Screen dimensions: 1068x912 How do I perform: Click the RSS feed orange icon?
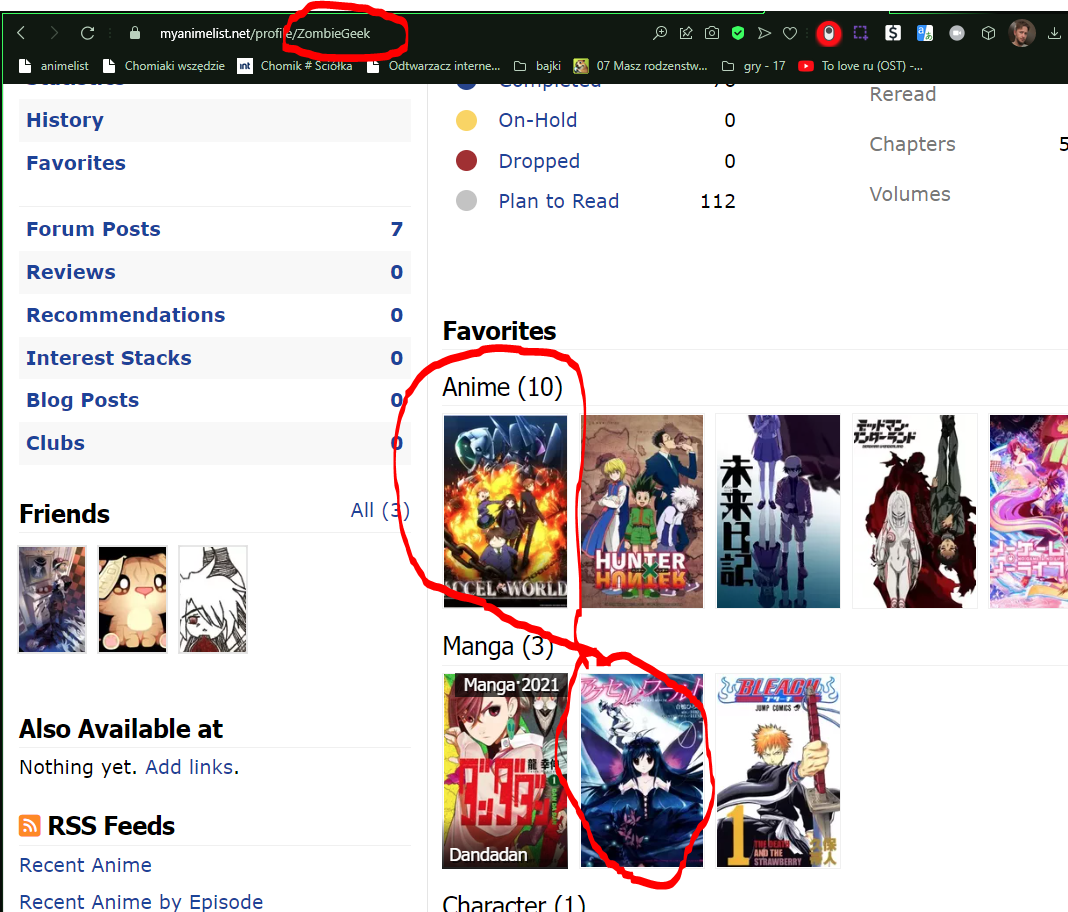pyautogui.click(x=30, y=826)
